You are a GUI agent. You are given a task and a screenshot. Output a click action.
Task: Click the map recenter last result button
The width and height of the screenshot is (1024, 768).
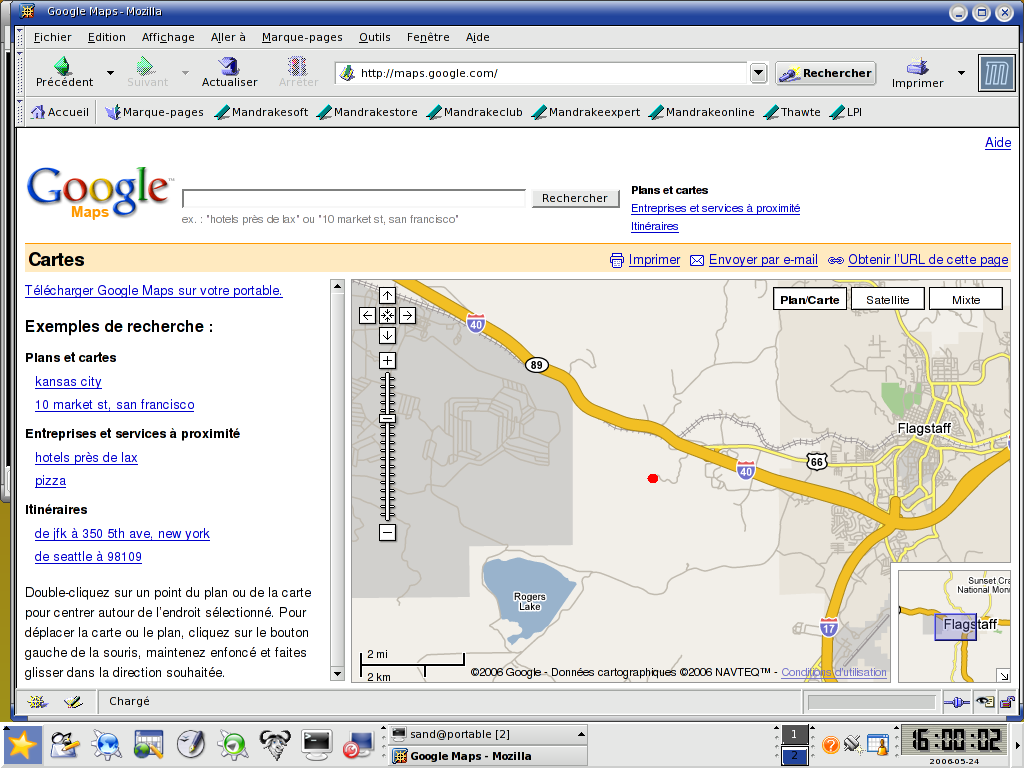tap(387, 315)
